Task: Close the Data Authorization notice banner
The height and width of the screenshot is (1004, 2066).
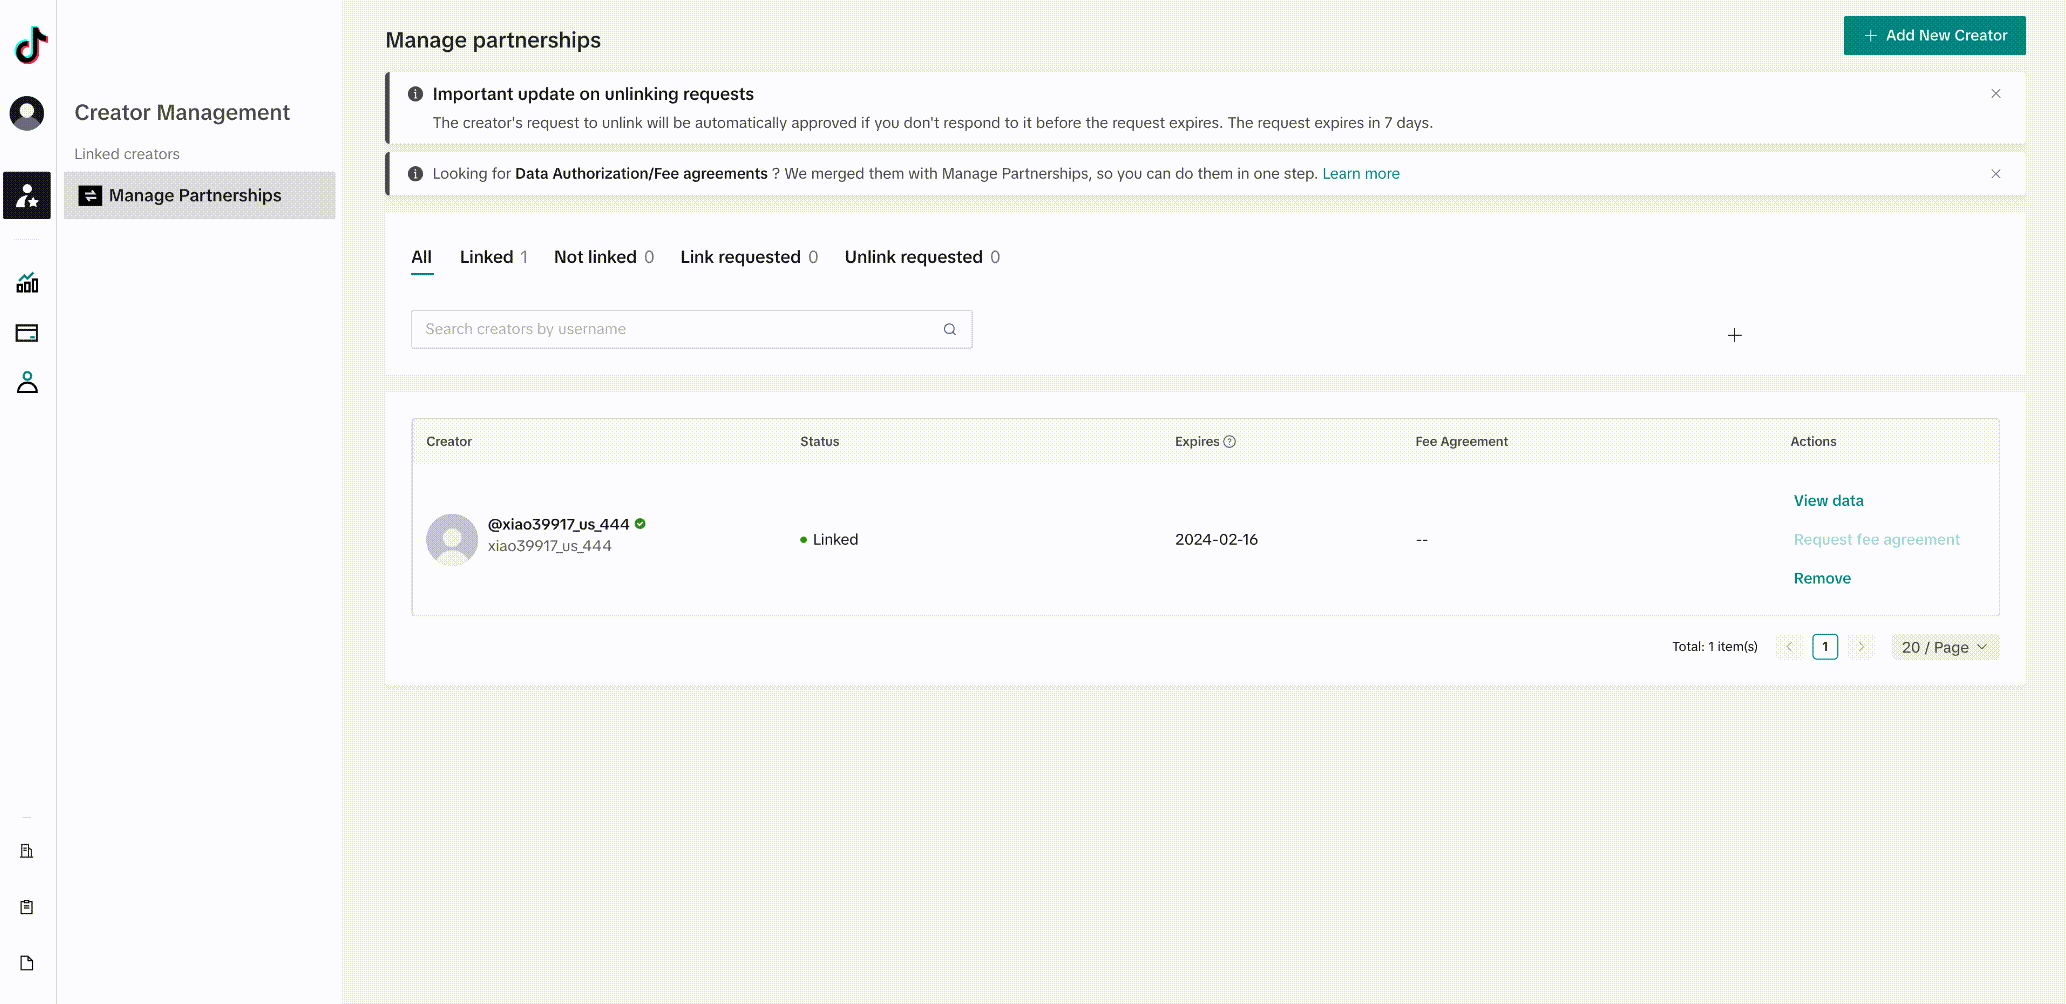Action: click(x=1995, y=174)
